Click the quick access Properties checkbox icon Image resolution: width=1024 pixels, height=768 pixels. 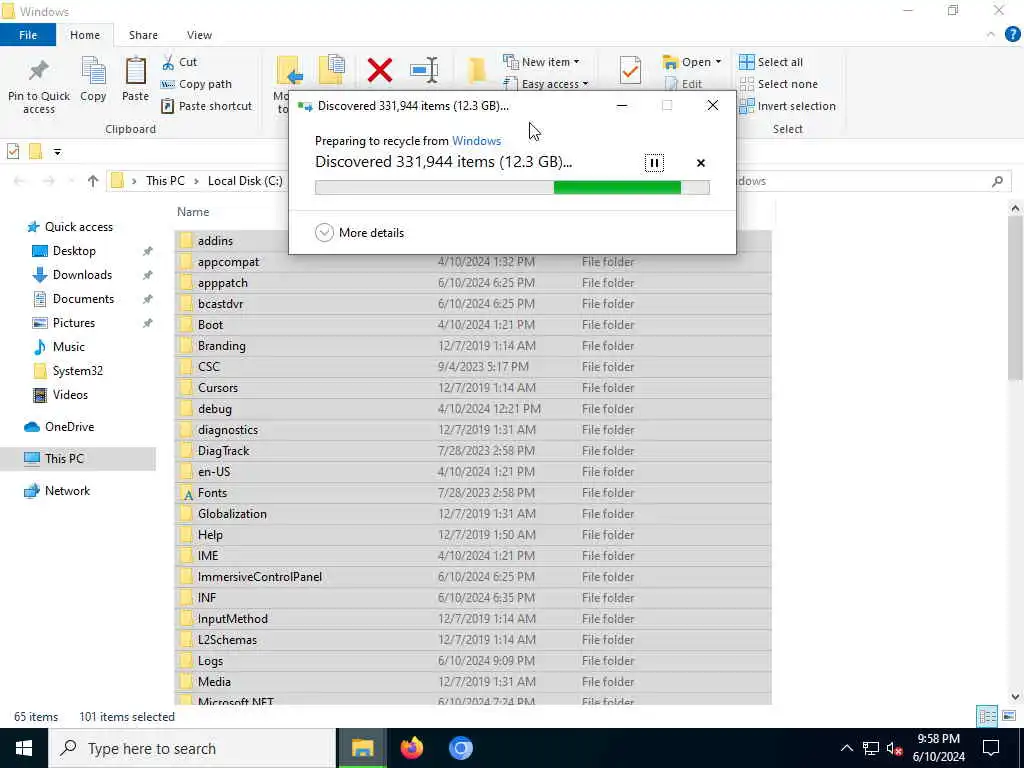point(13,152)
